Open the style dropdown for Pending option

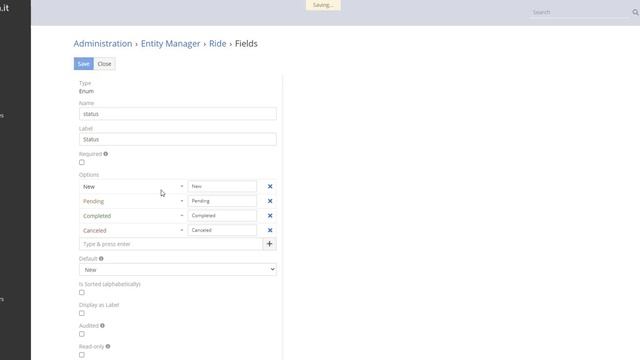[182, 201]
